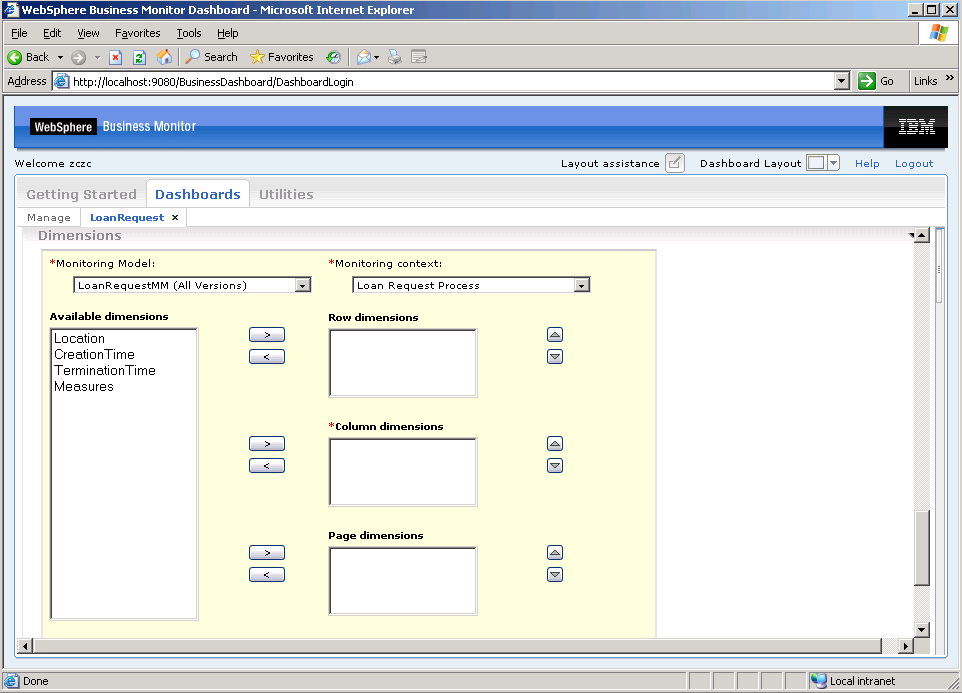Open the Search magnifier in toolbar

tap(212, 57)
